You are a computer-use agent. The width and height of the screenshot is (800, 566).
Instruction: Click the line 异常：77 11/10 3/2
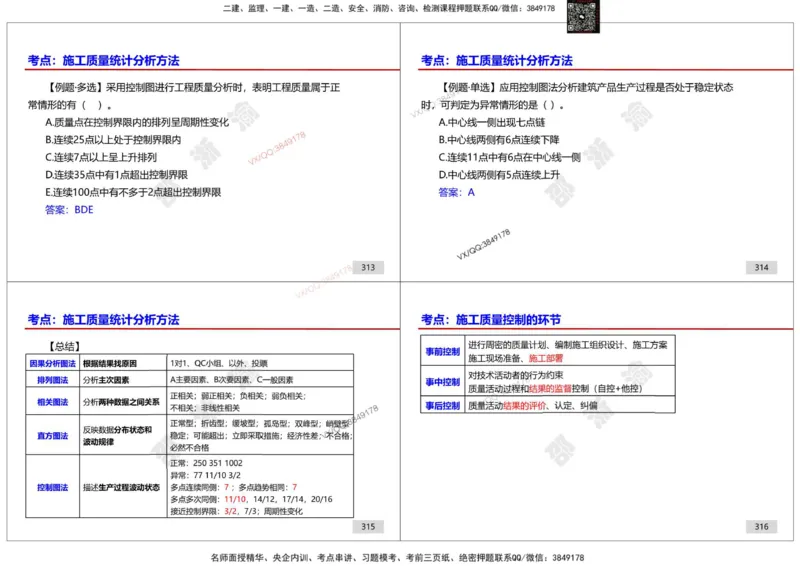click(206, 475)
